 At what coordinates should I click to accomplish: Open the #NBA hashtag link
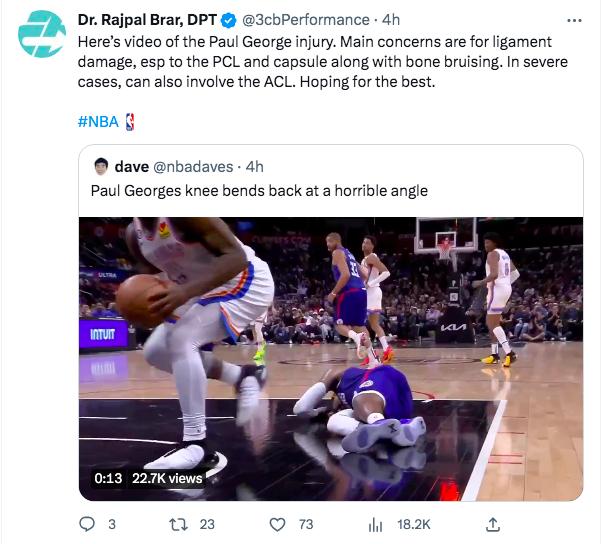pos(98,122)
